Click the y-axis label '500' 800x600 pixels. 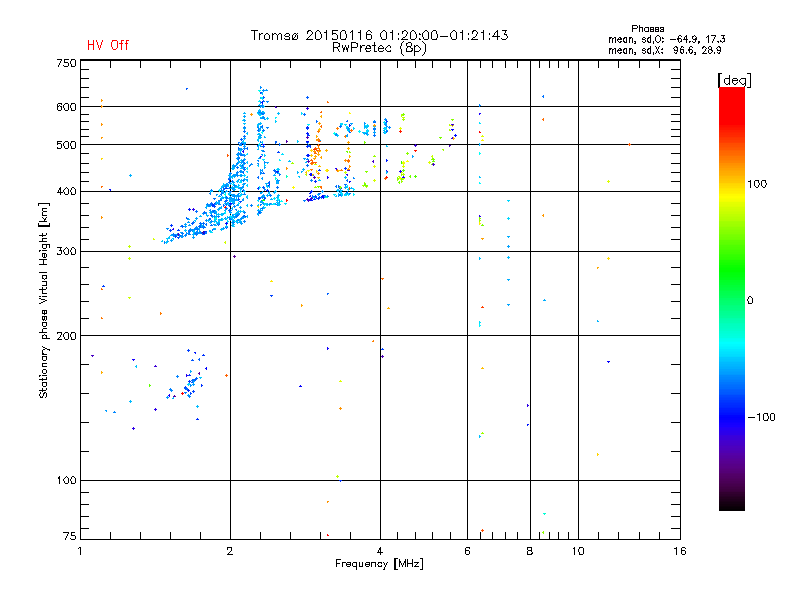66,145
